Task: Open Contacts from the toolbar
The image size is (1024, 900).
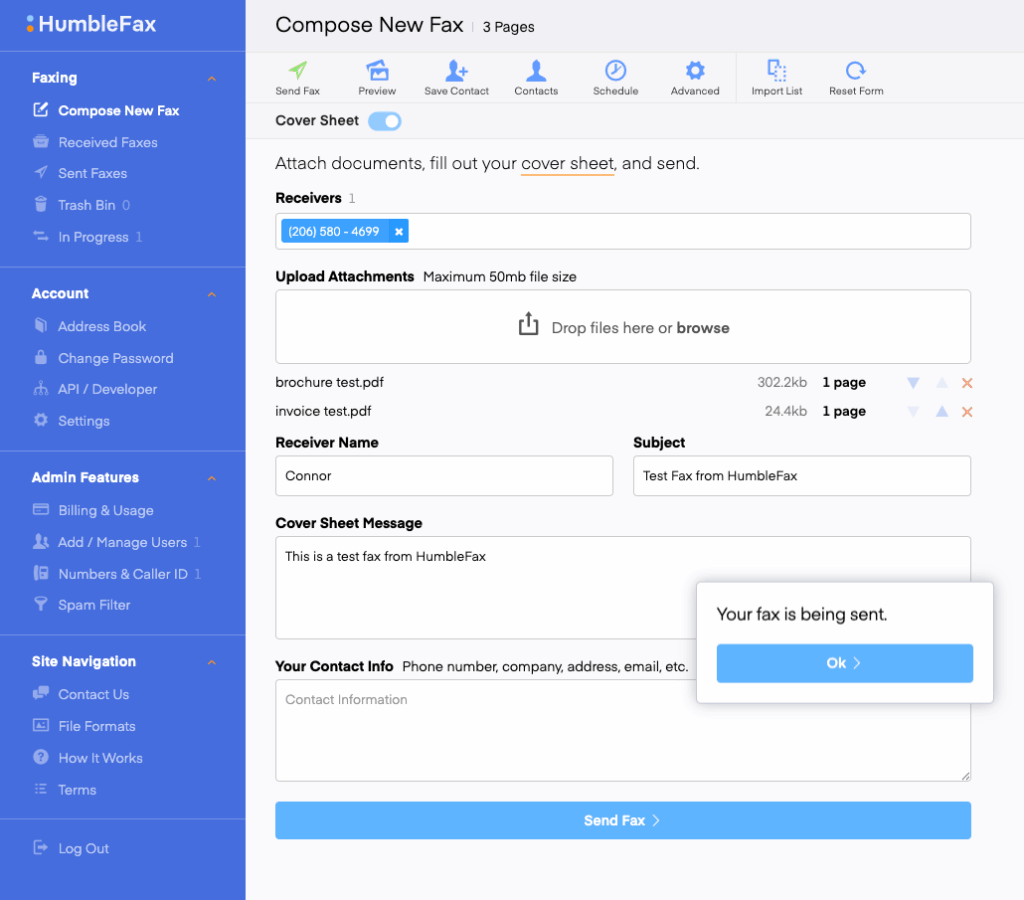Action: tap(536, 72)
